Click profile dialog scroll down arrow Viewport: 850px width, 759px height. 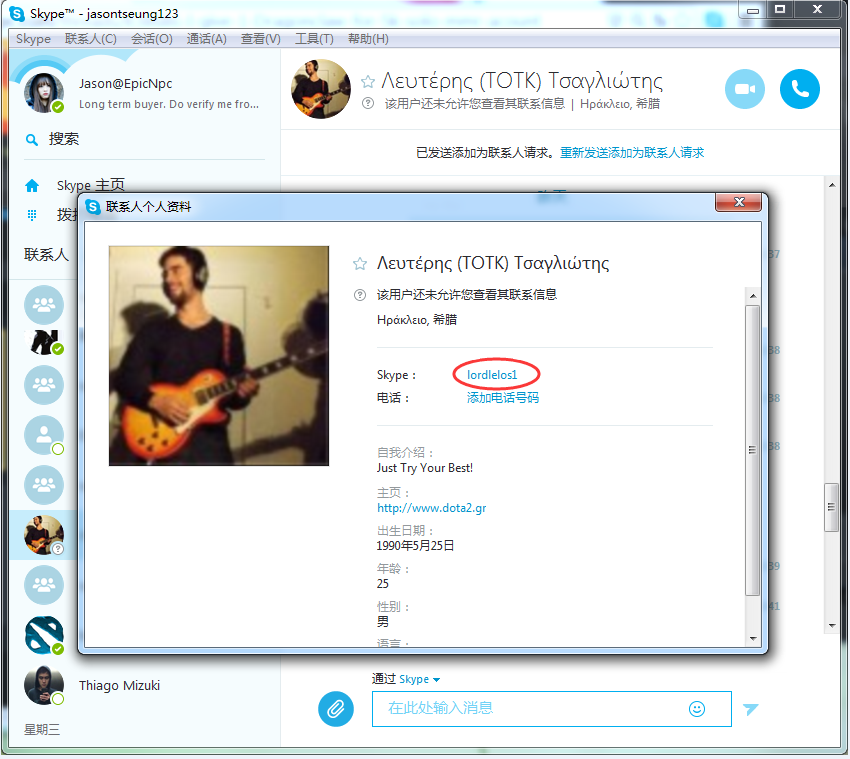pos(753,639)
